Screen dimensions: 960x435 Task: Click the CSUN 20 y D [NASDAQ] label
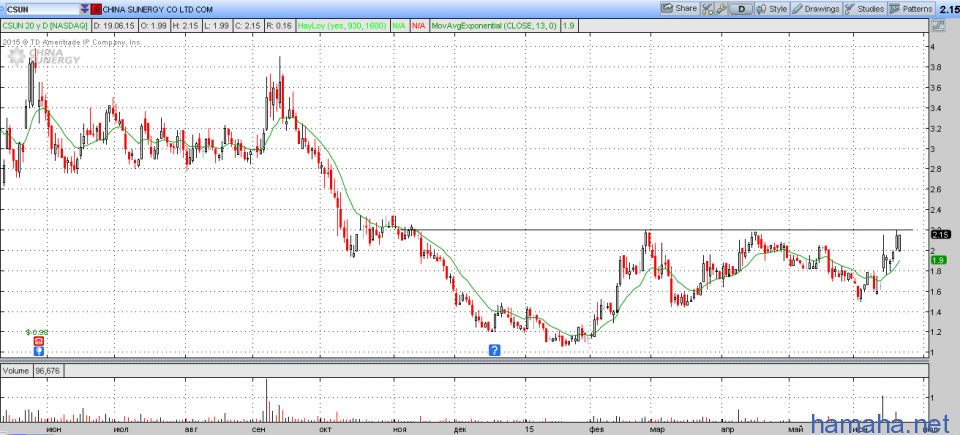(46, 26)
